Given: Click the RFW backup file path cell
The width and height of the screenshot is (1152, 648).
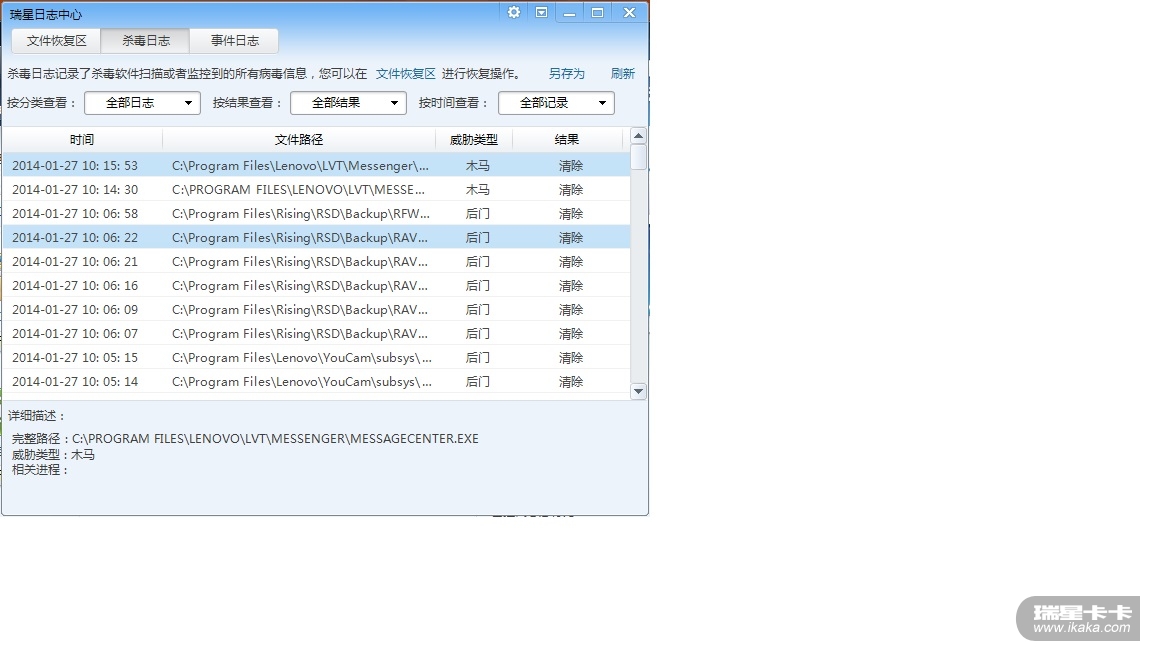Looking at the screenshot, I should coord(300,214).
